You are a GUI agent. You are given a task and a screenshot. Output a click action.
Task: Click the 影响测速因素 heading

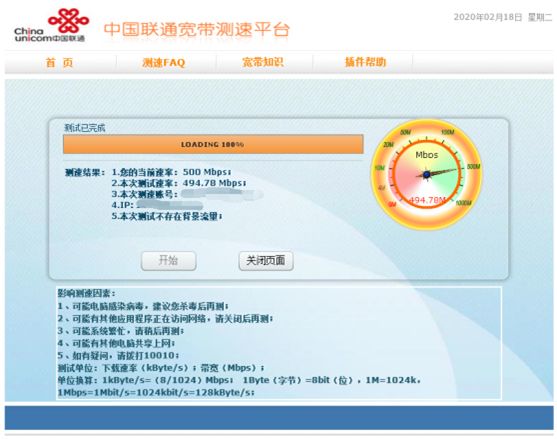tap(87, 293)
